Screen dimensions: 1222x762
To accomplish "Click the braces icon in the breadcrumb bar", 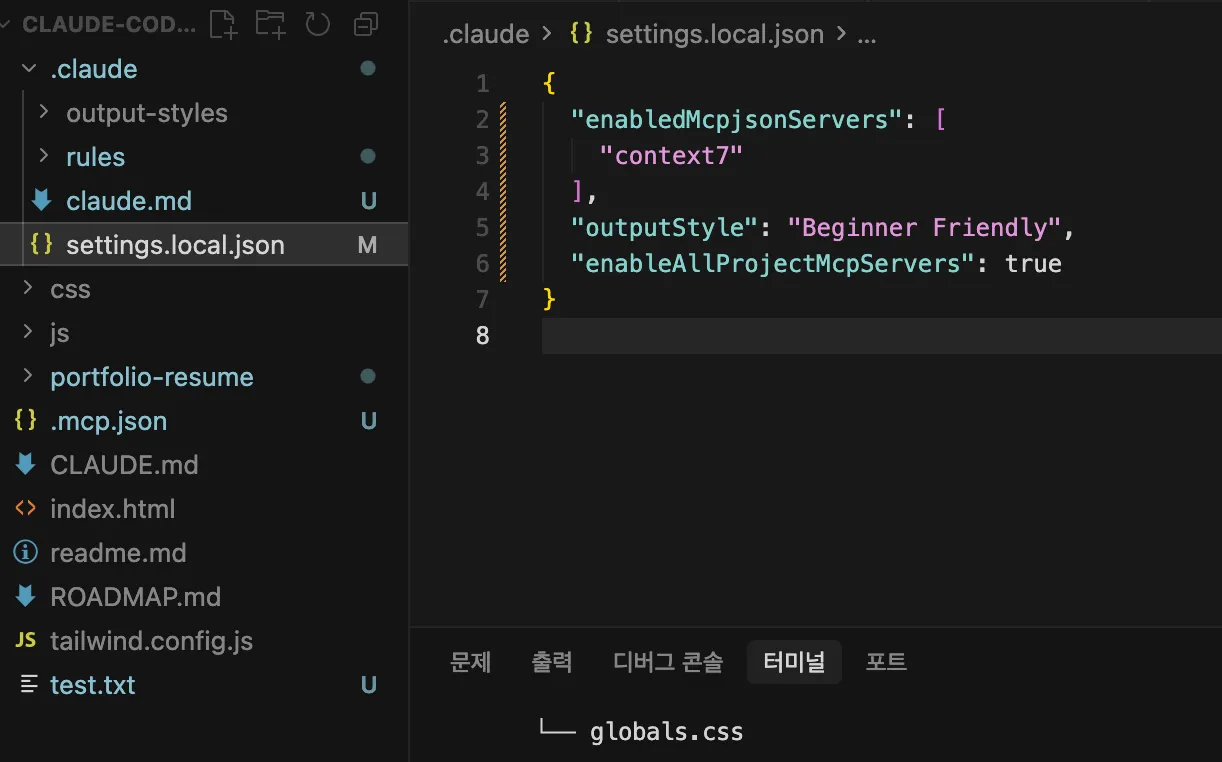I will tap(581, 34).
